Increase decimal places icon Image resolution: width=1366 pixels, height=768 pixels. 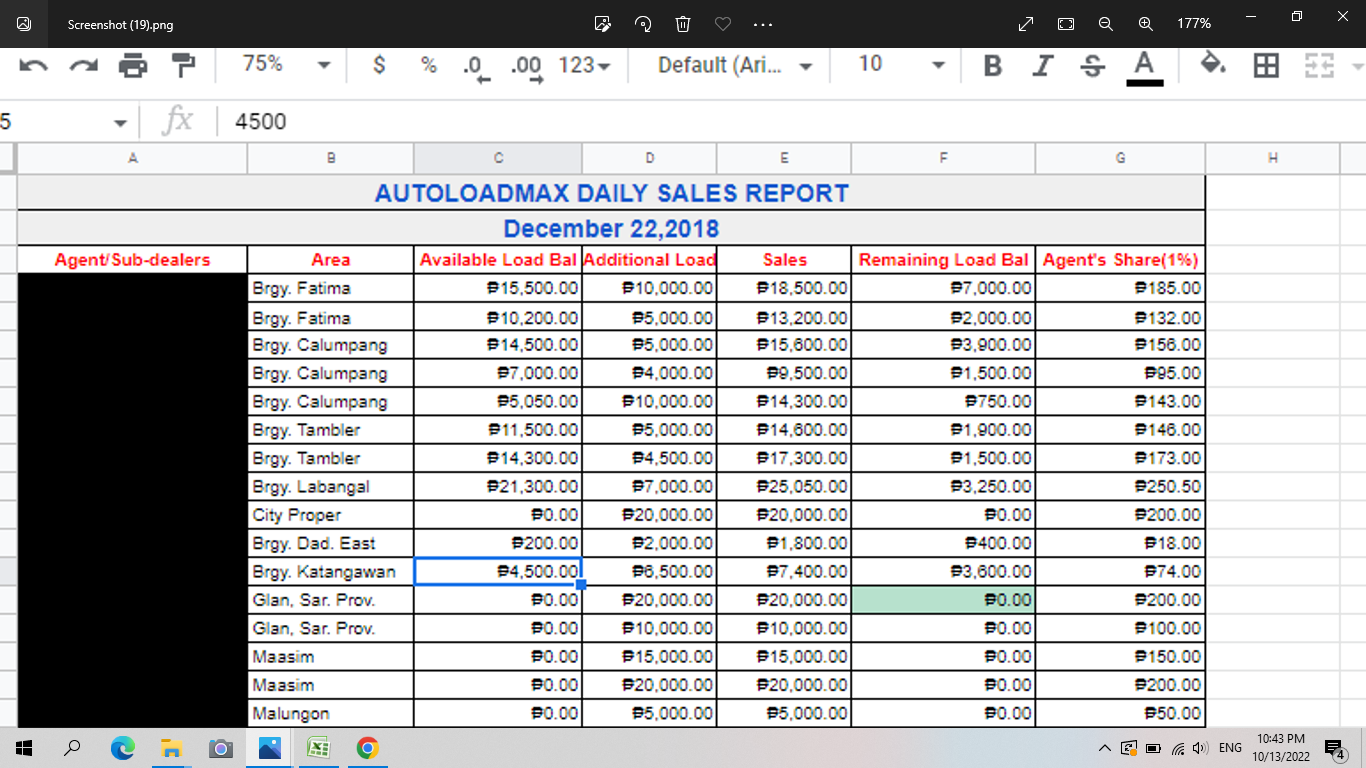tap(526, 67)
